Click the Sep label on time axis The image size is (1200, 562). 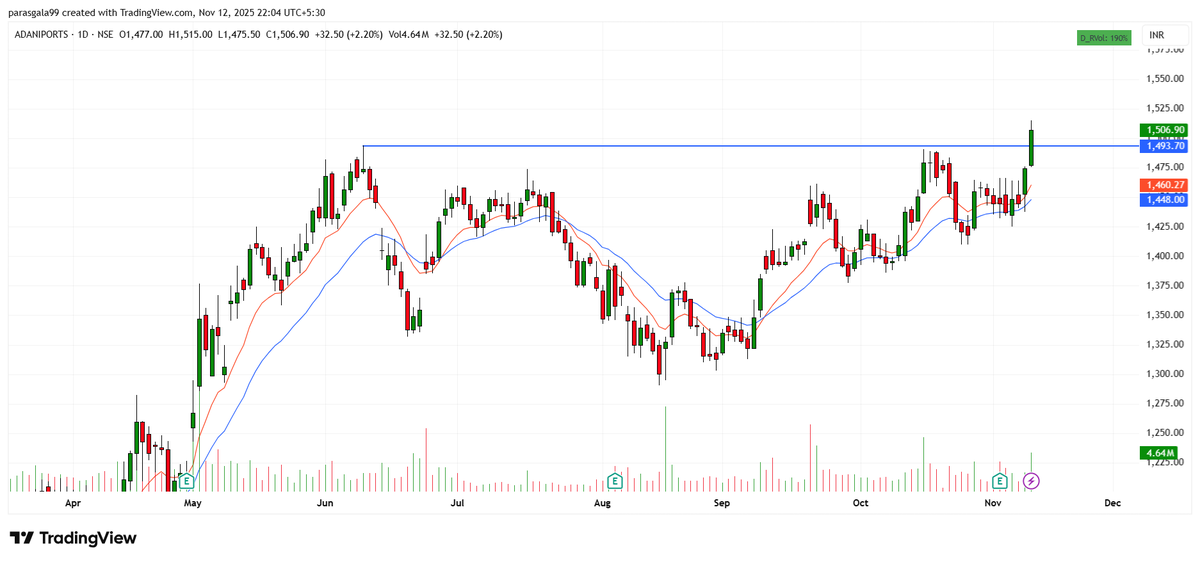pyautogui.click(x=722, y=504)
